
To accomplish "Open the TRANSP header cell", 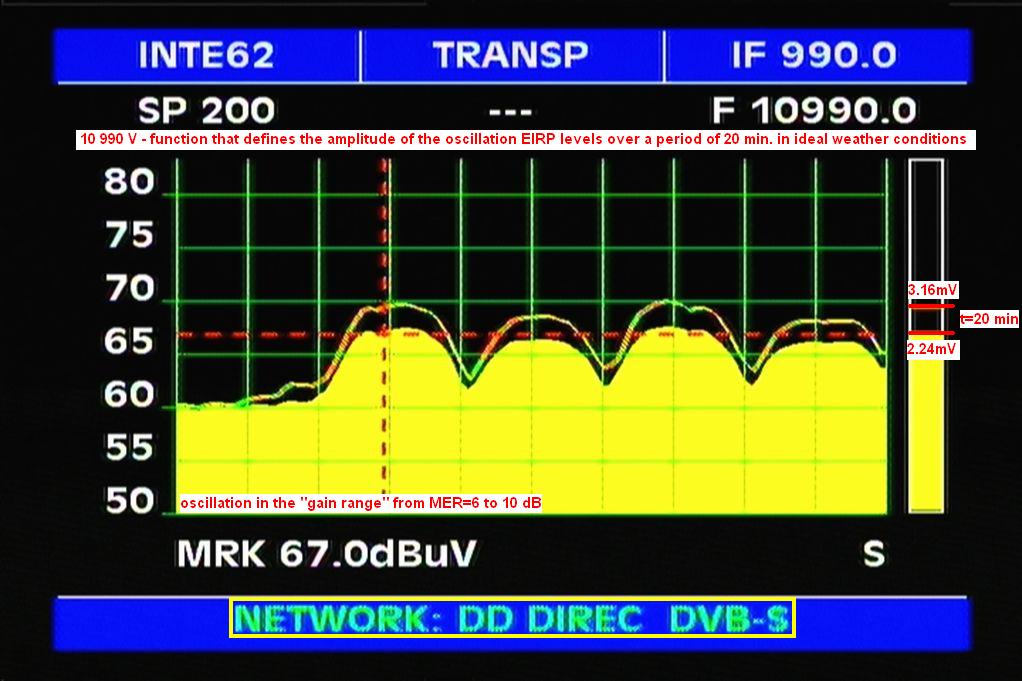I will 511,55.
